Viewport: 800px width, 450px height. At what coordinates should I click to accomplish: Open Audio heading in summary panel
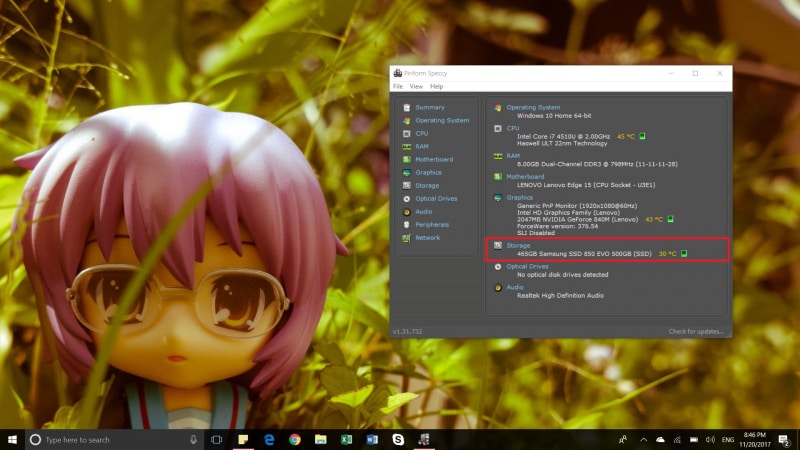coord(515,288)
